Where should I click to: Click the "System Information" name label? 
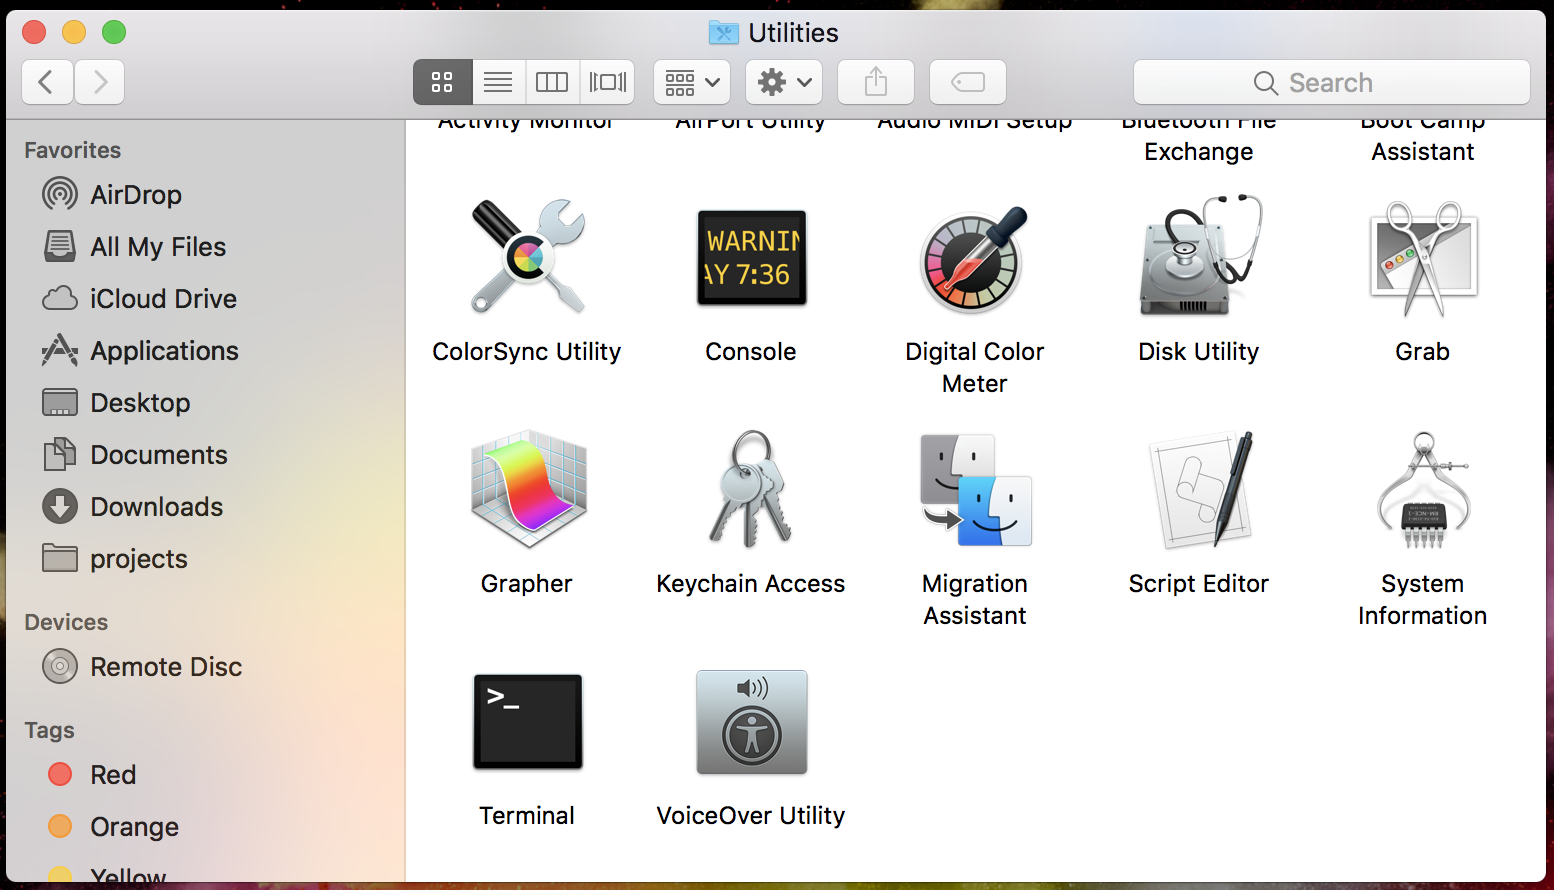(x=1423, y=600)
